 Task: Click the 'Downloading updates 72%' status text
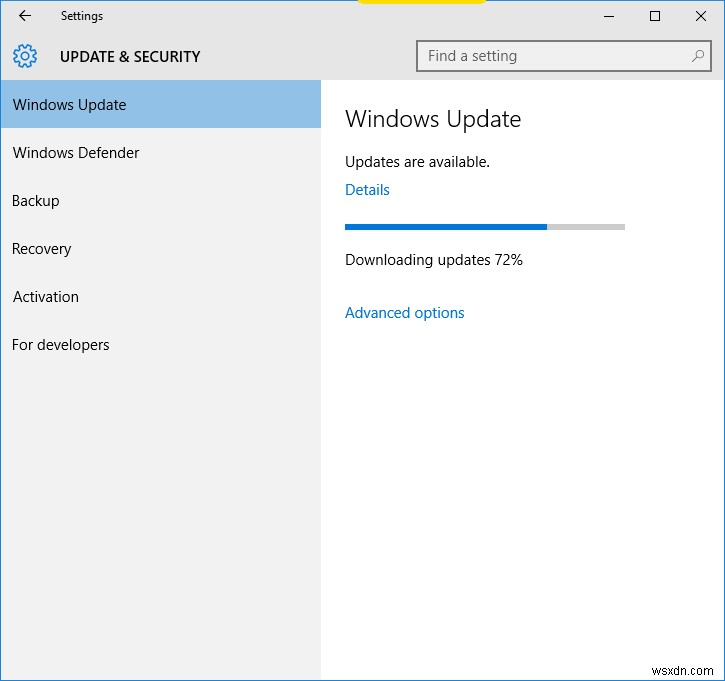[434, 260]
